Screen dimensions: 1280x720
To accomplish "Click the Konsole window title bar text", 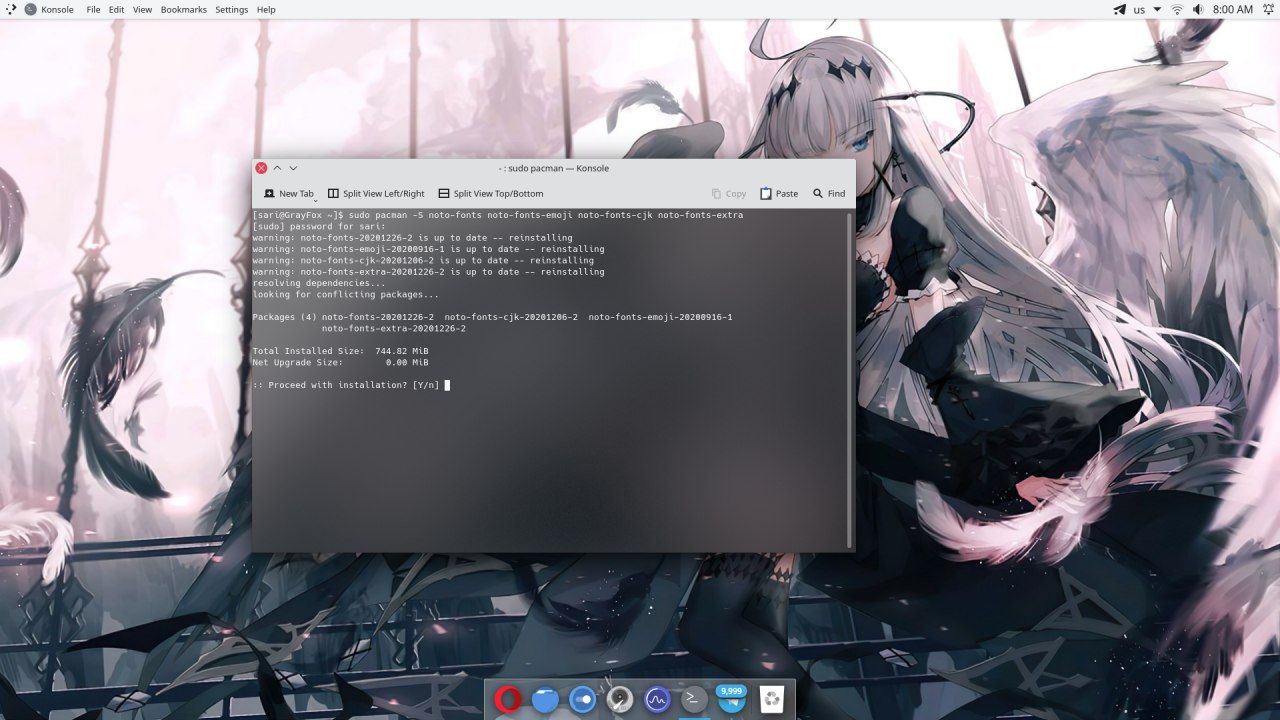I will point(554,168).
